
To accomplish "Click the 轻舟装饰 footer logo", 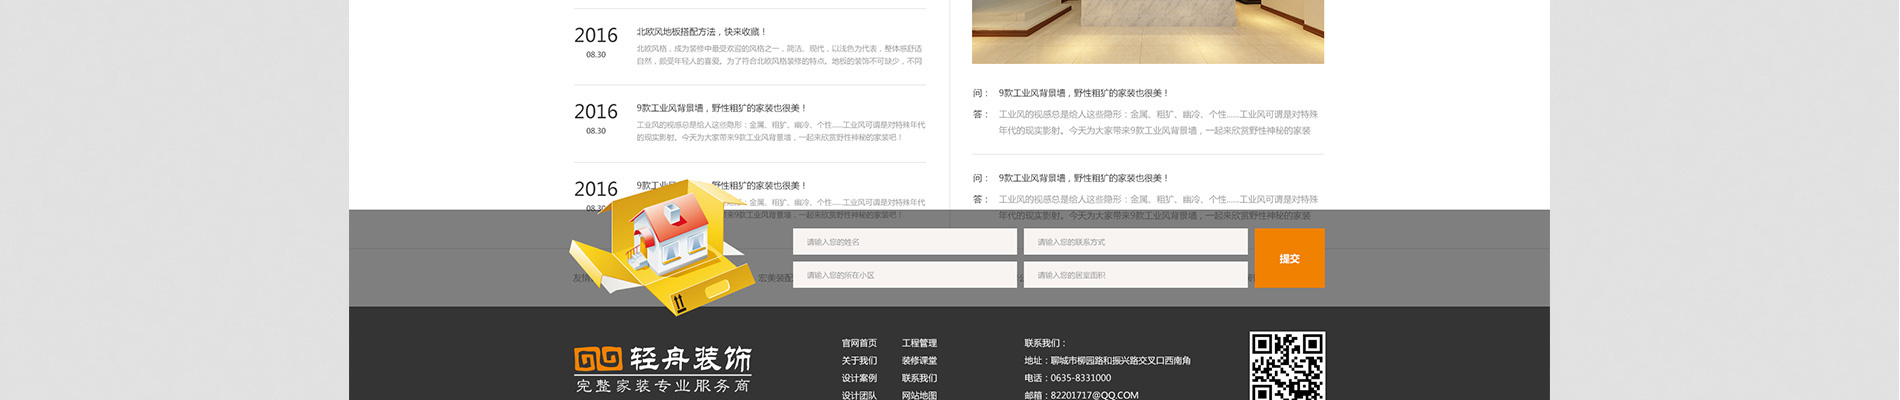I will [663, 369].
